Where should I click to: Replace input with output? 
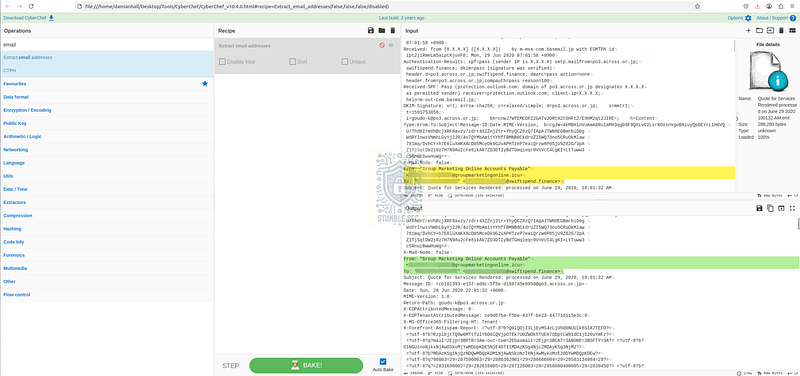click(x=781, y=208)
